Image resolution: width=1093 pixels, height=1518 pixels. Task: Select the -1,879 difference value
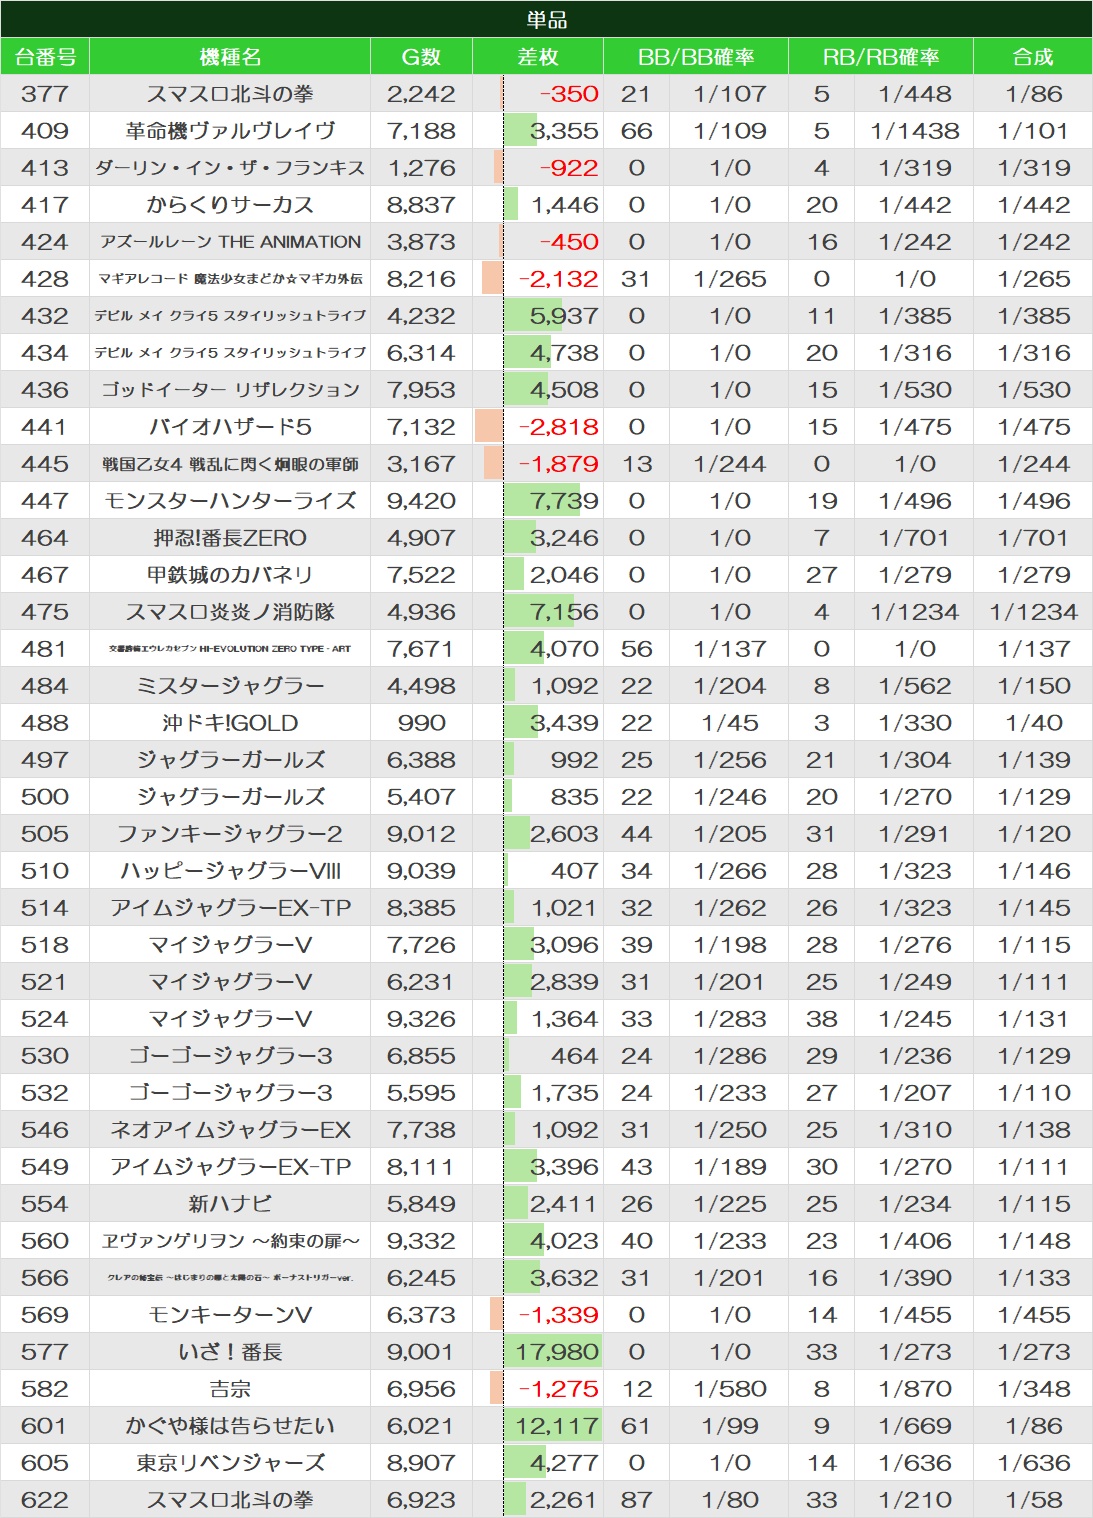pos(558,464)
